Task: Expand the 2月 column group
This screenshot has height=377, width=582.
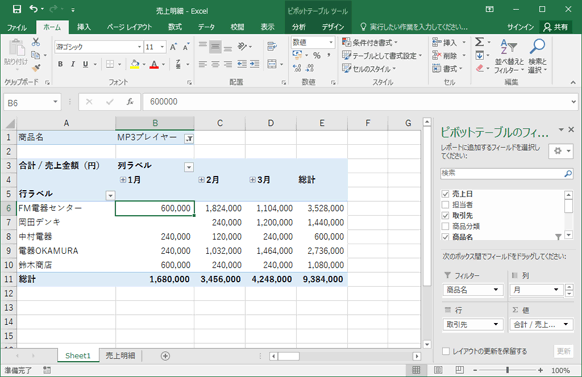Action: click(201, 180)
